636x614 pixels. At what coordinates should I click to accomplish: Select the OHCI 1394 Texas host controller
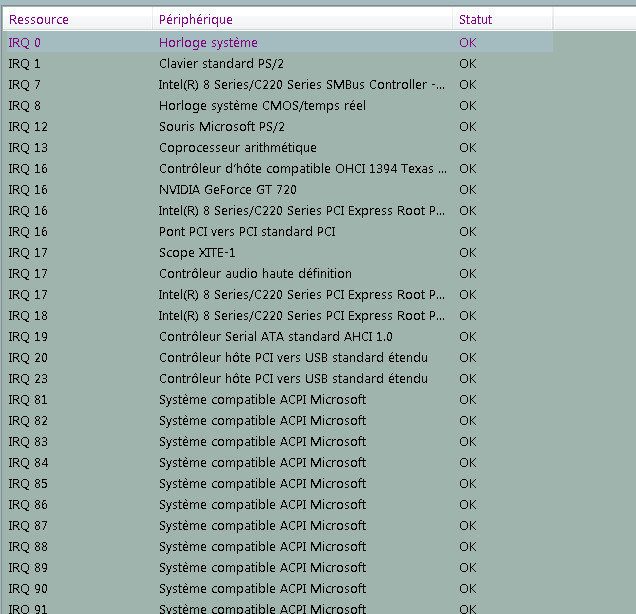[302, 168]
